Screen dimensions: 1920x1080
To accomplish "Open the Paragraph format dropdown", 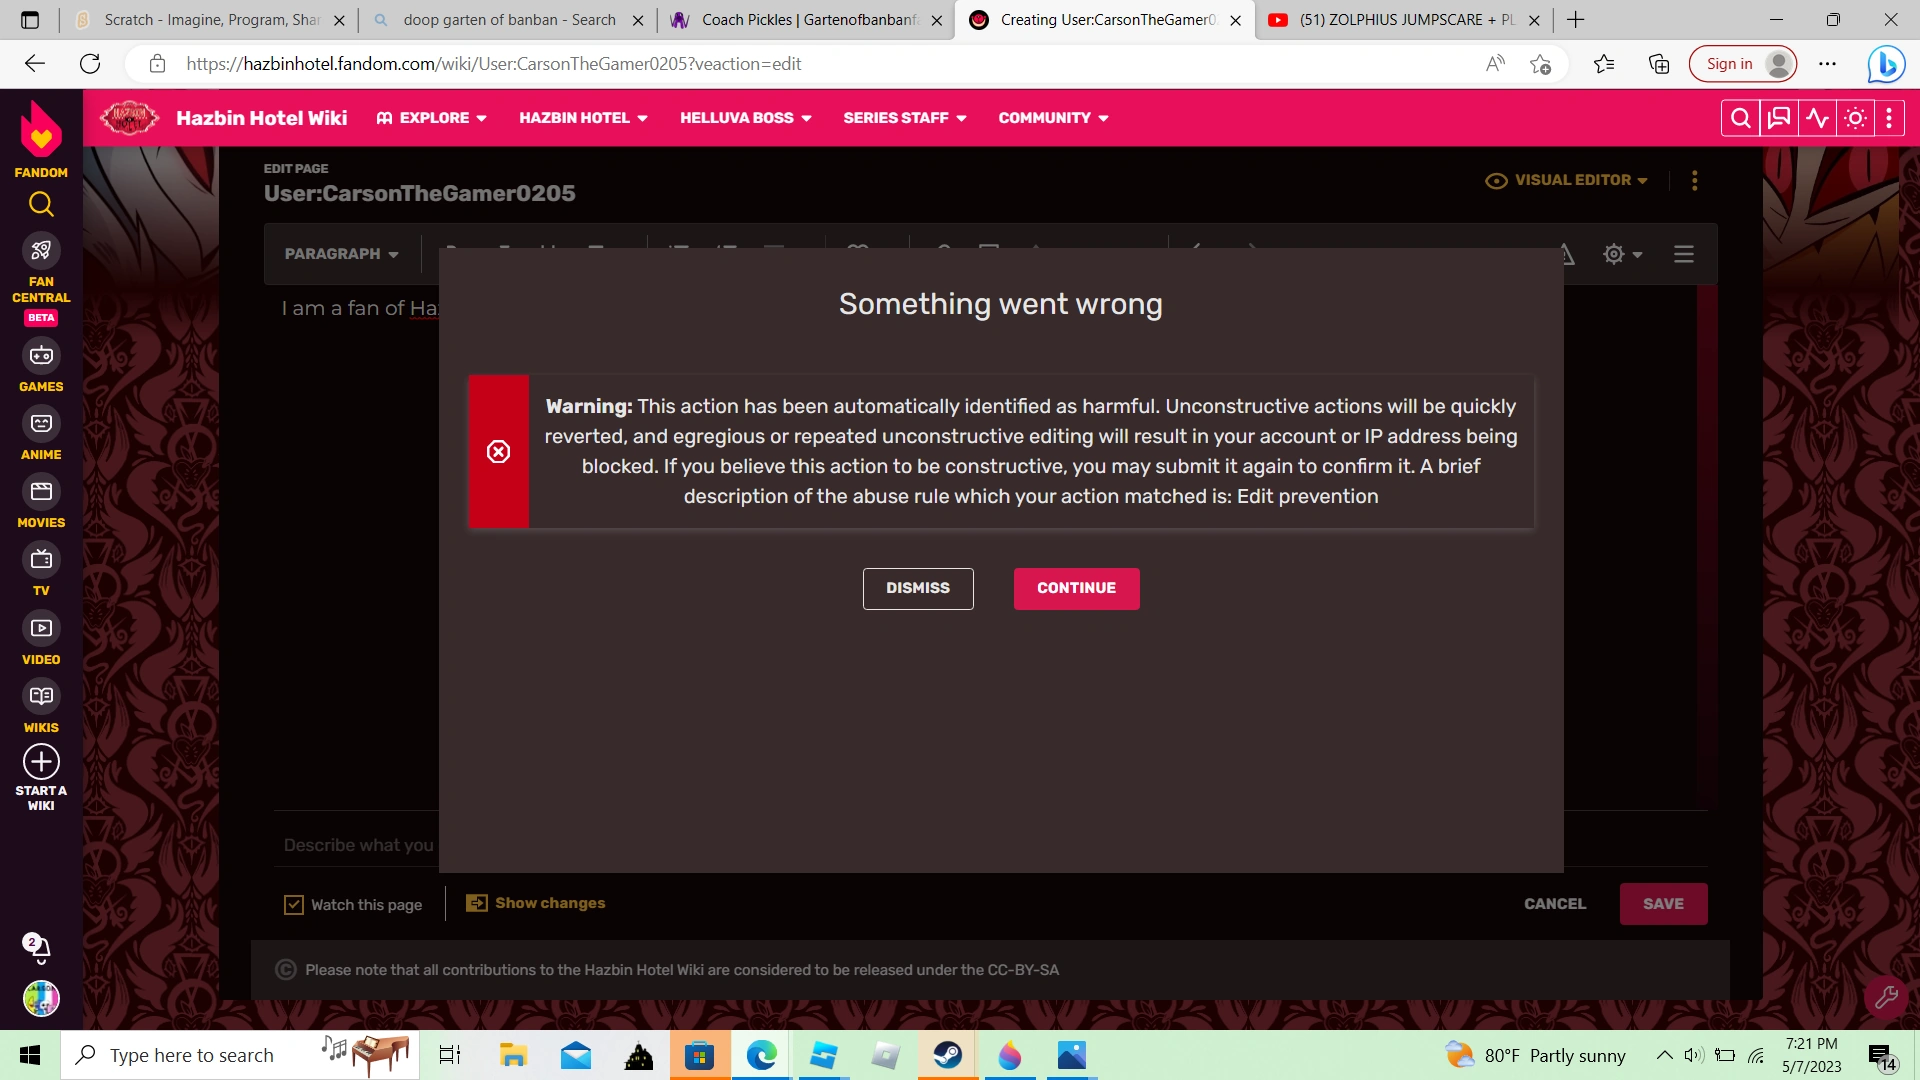I will [x=341, y=254].
